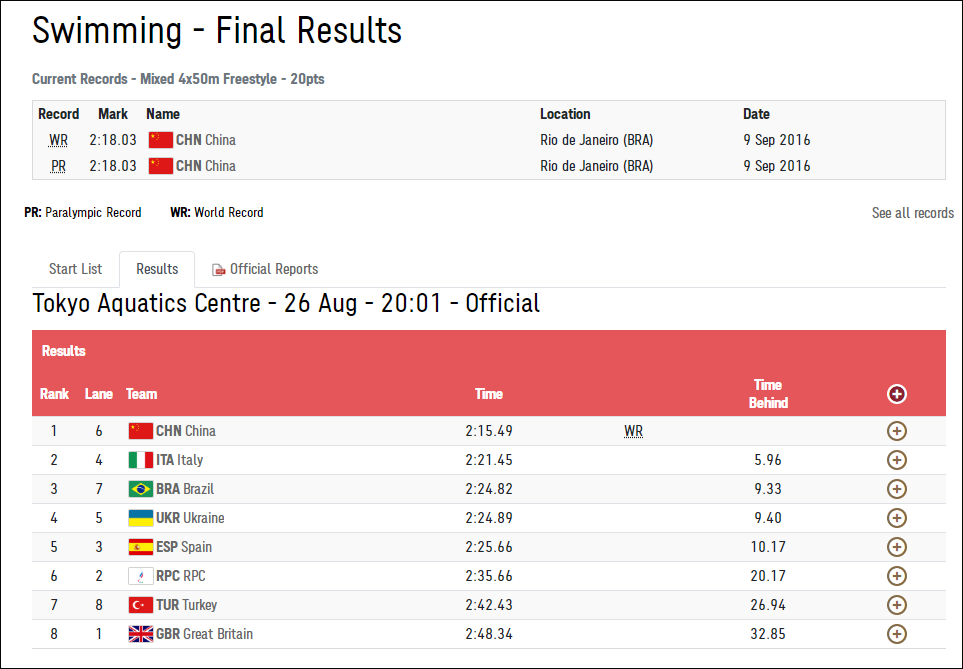Expand Ukraine's result row details

(x=897, y=518)
